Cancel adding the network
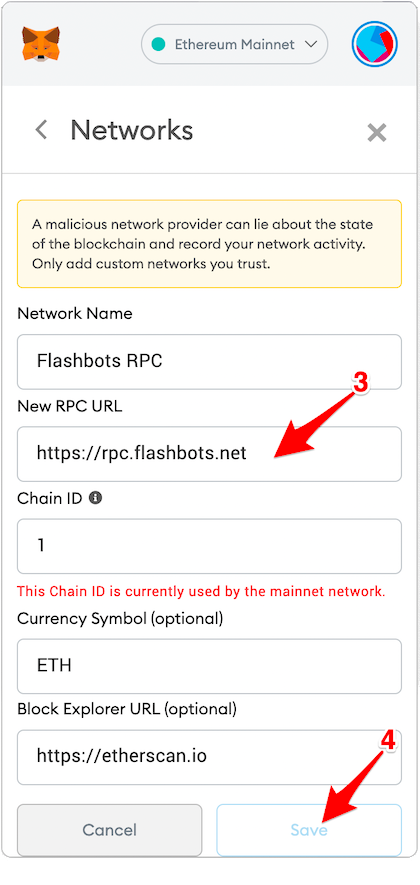This screenshot has height=885, width=420. click(x=110, y=830)
